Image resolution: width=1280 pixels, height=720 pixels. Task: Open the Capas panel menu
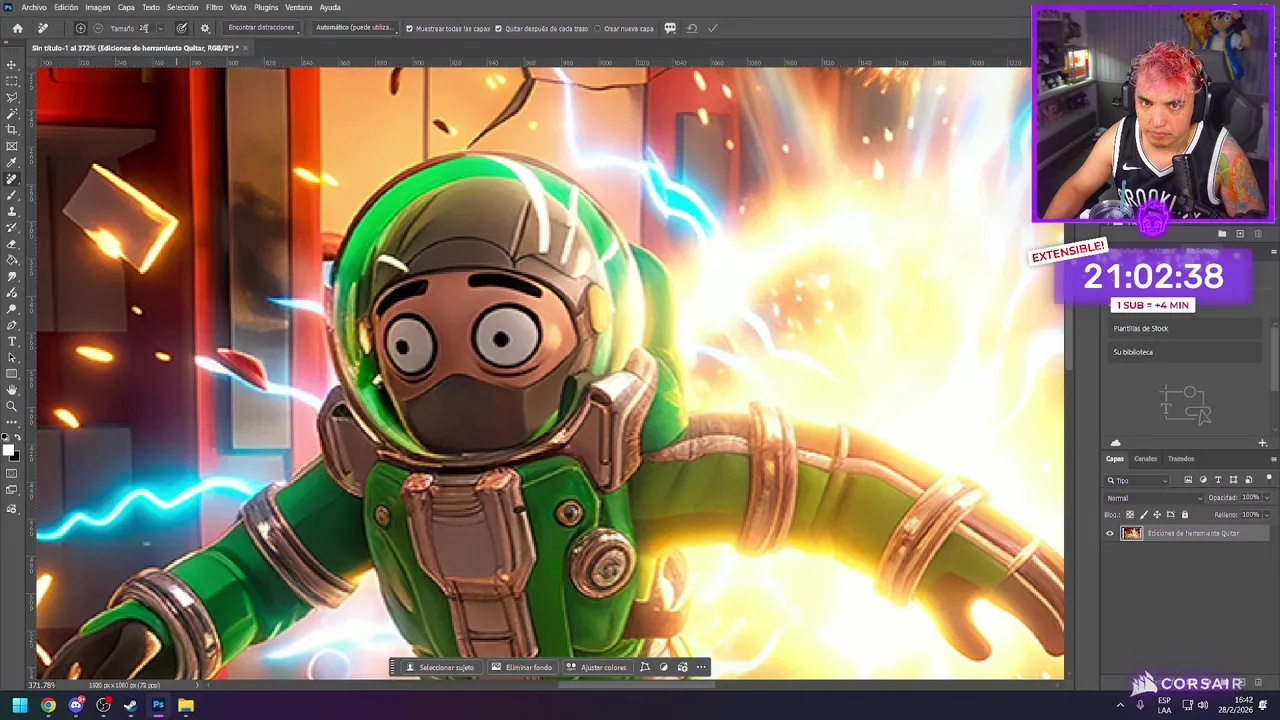coord(1273,458)
